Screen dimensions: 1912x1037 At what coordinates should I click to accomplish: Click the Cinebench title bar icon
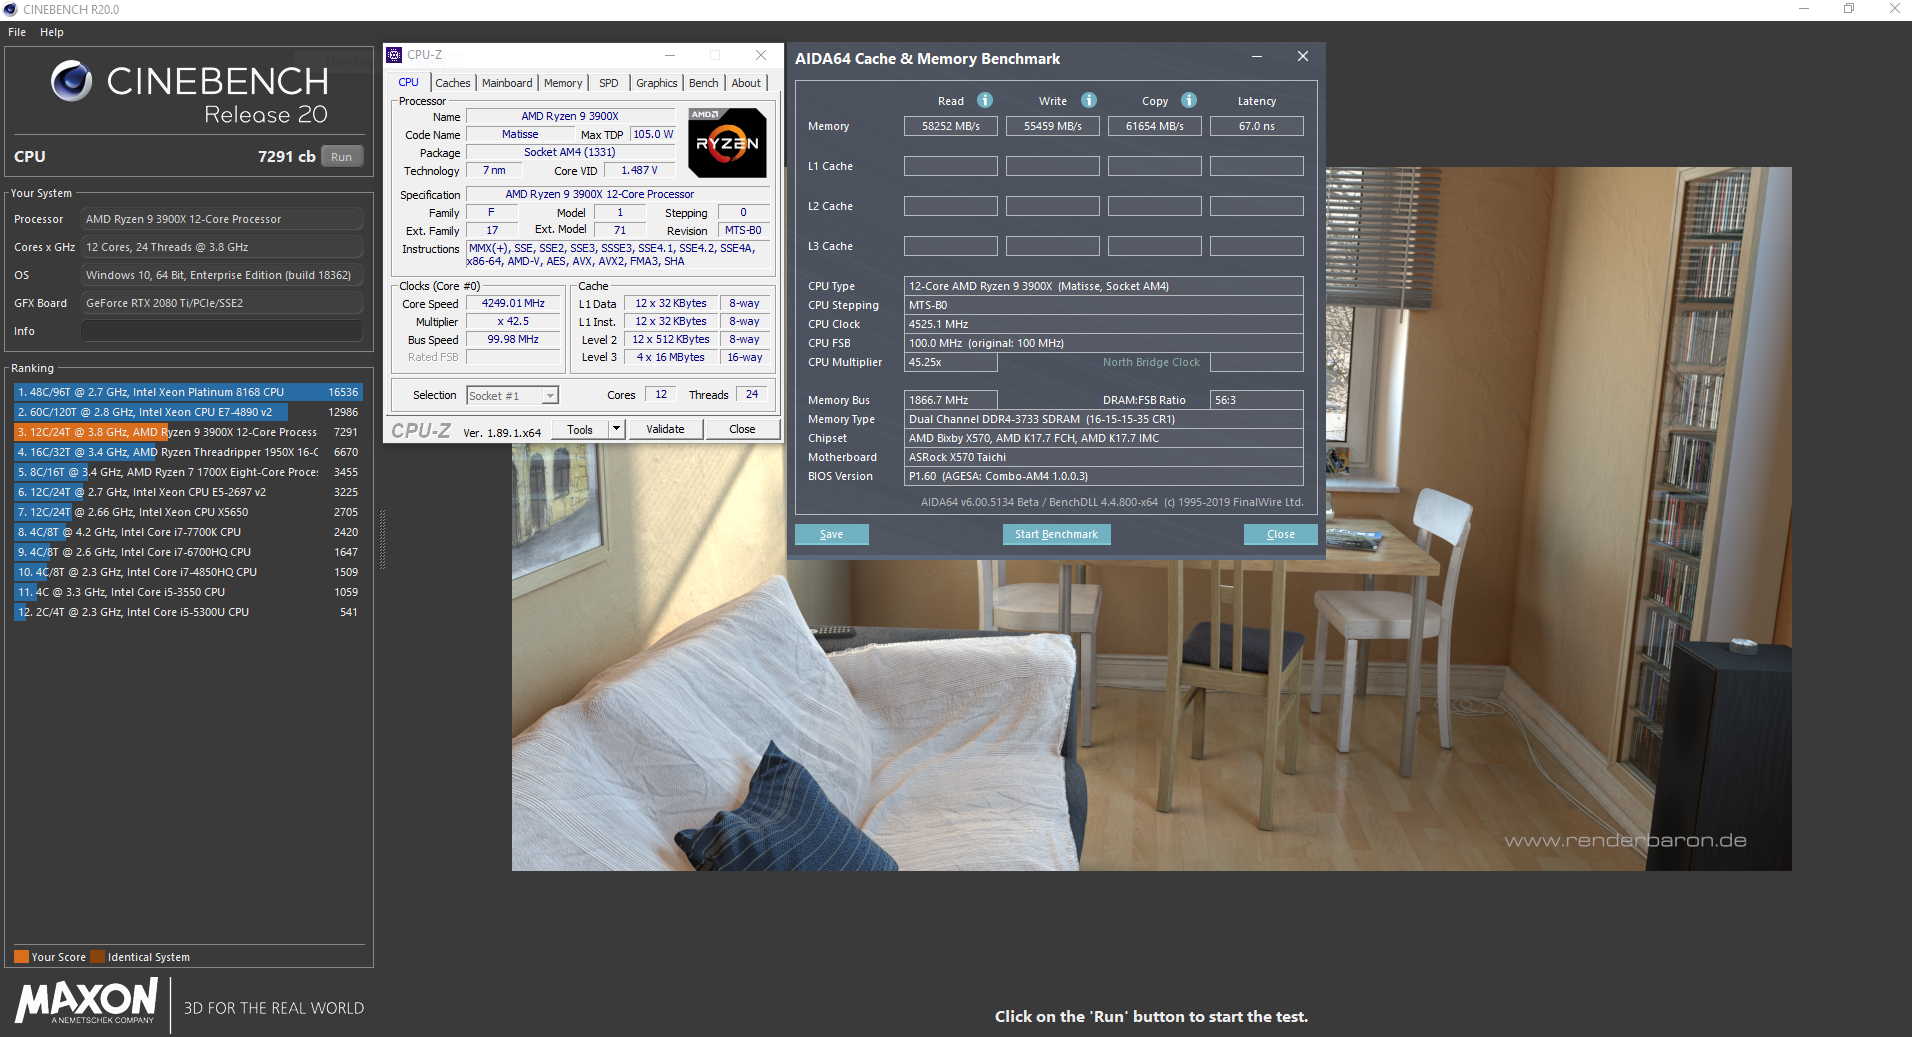(x=10, y=9)
